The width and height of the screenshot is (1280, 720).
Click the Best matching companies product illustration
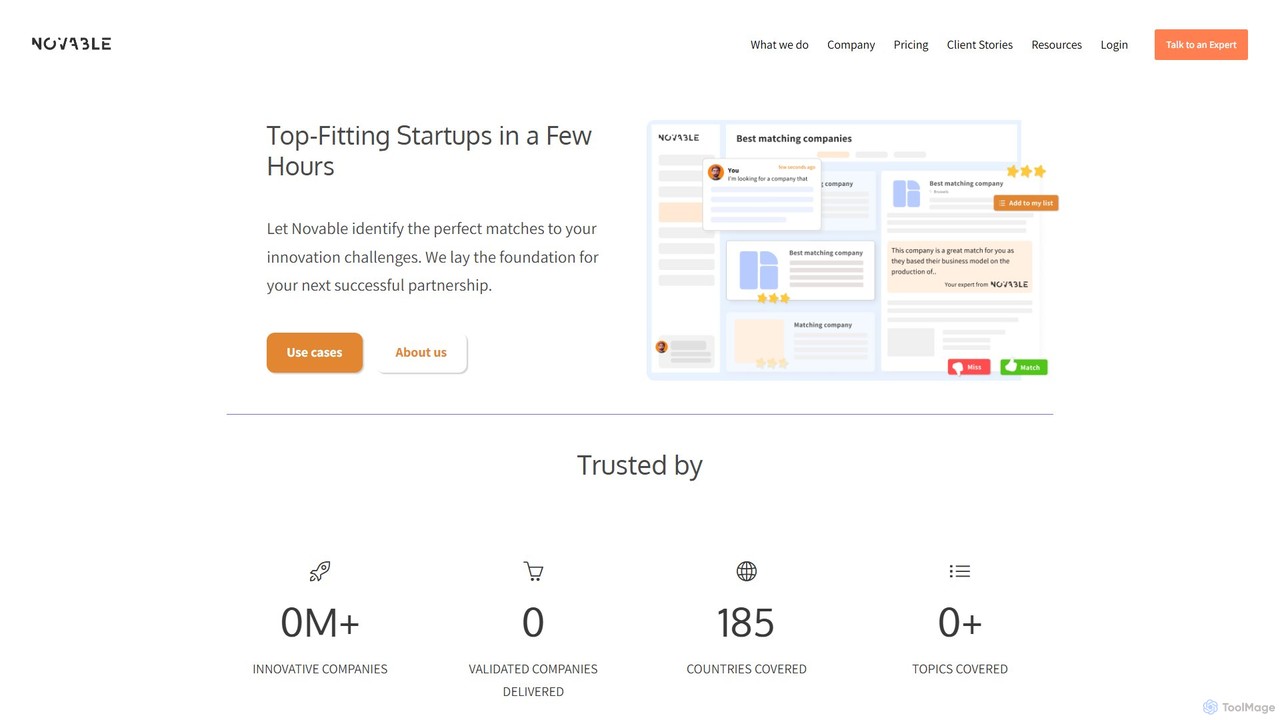(x=852, y=250)
